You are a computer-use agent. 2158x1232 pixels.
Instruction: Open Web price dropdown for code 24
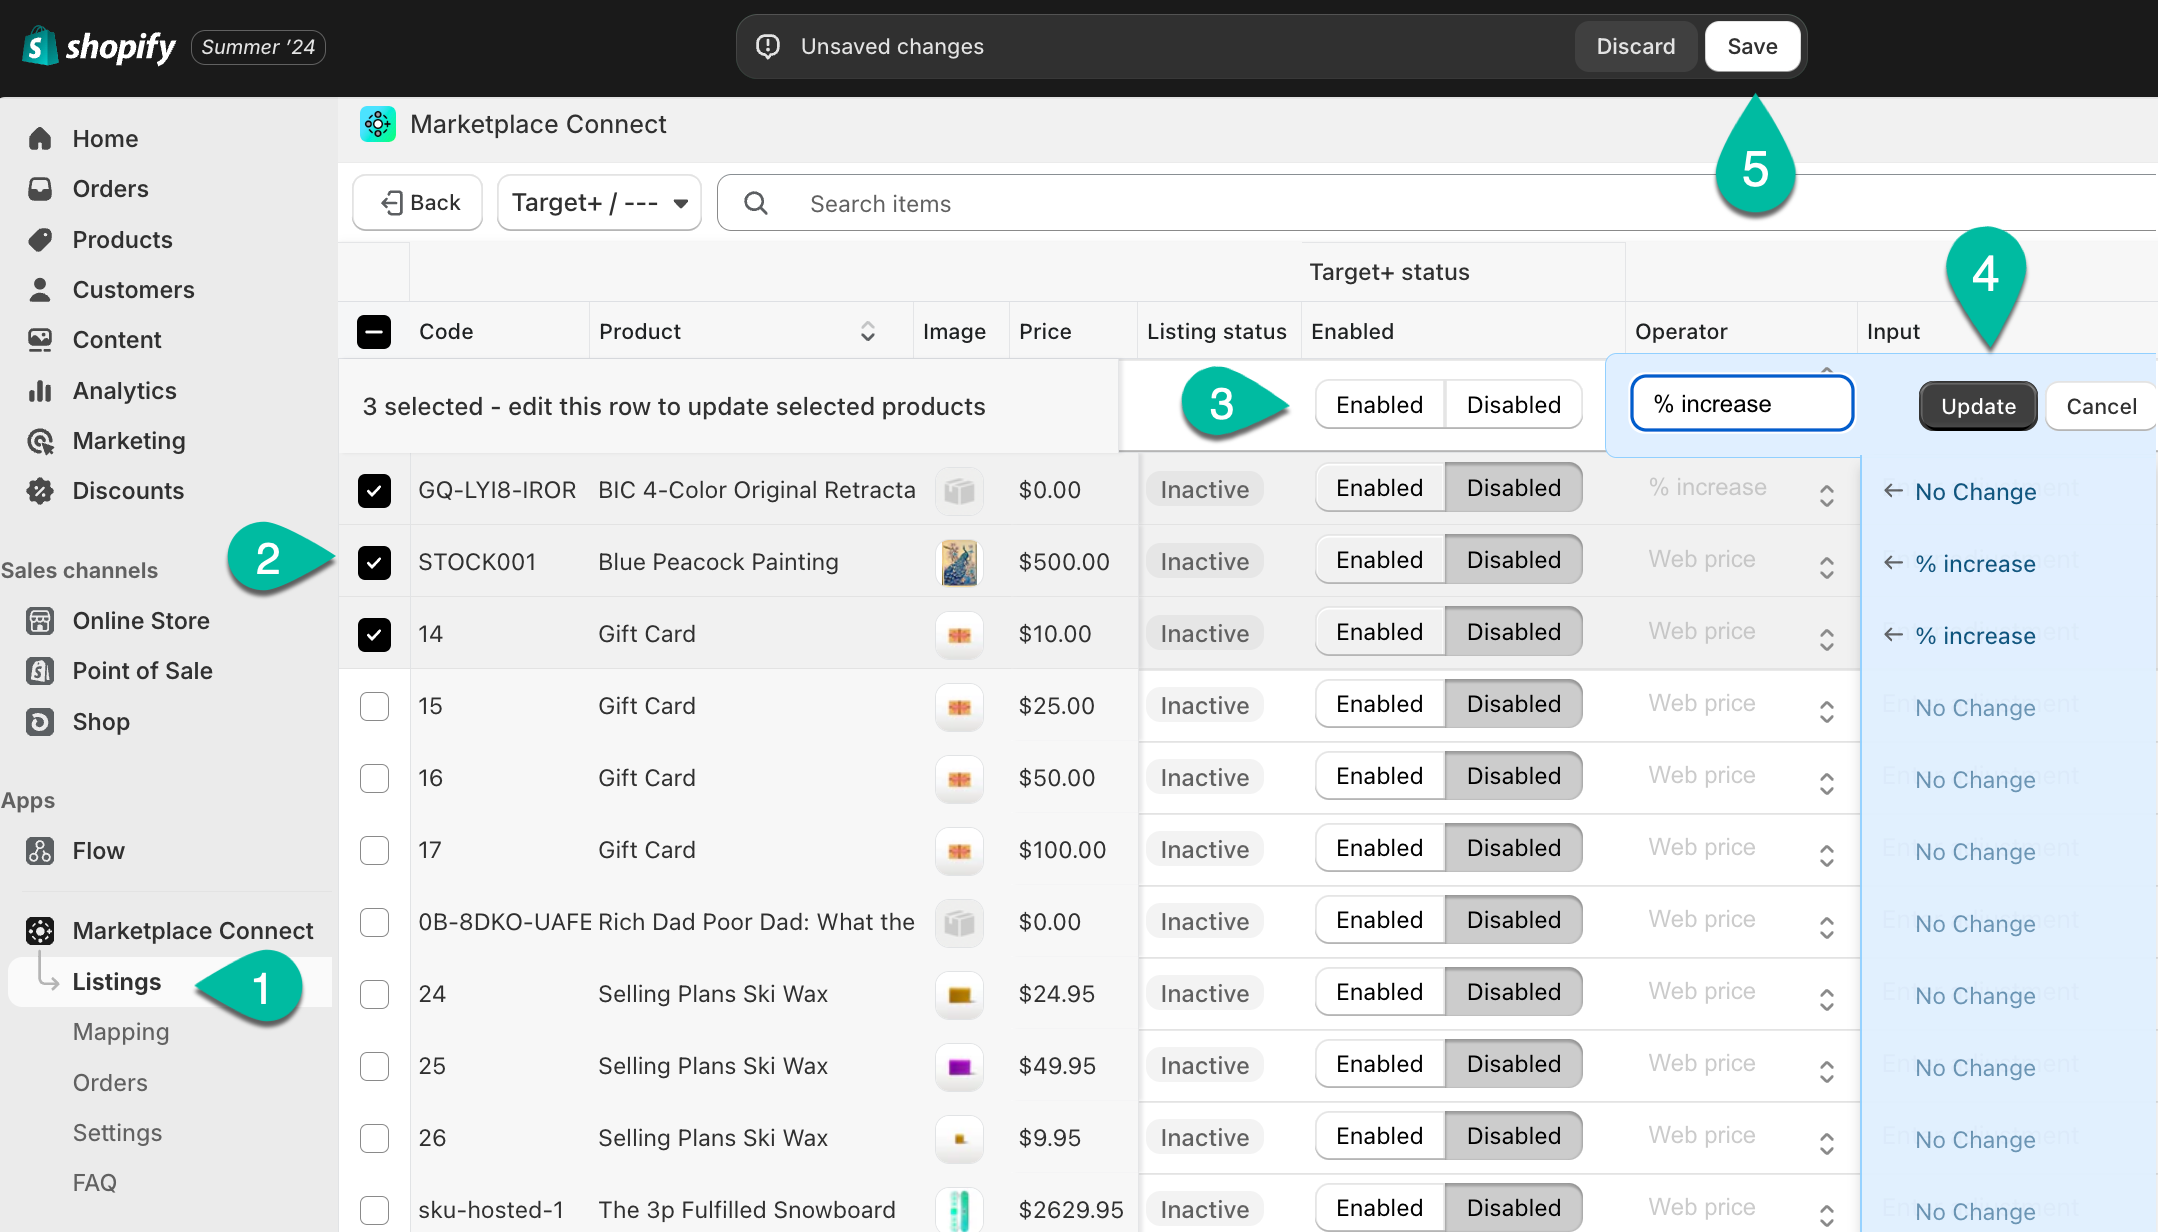(x=1741, y=993)
